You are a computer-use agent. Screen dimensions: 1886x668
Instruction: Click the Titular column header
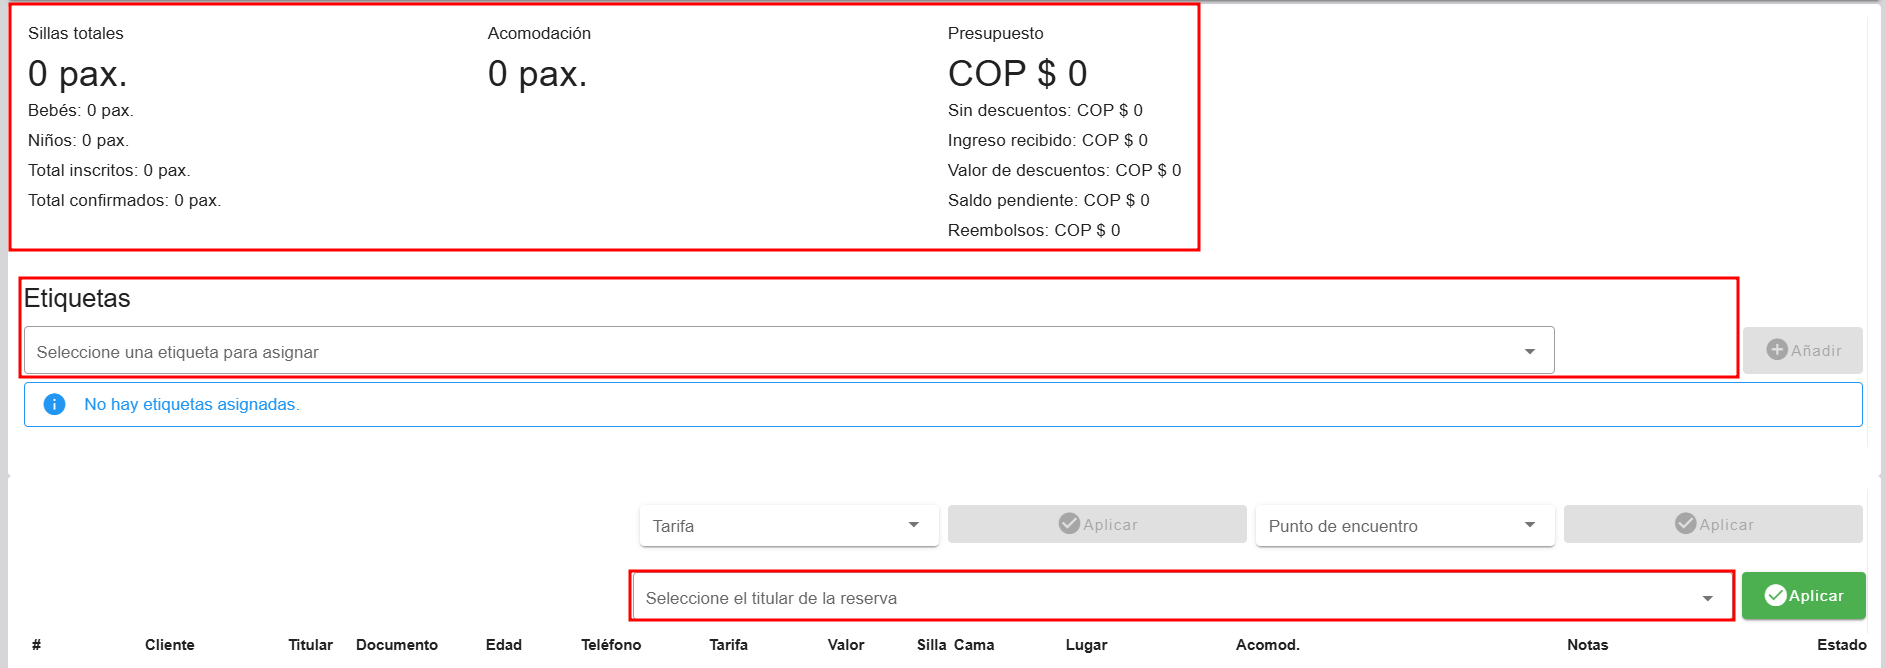[x=310, y=645]
